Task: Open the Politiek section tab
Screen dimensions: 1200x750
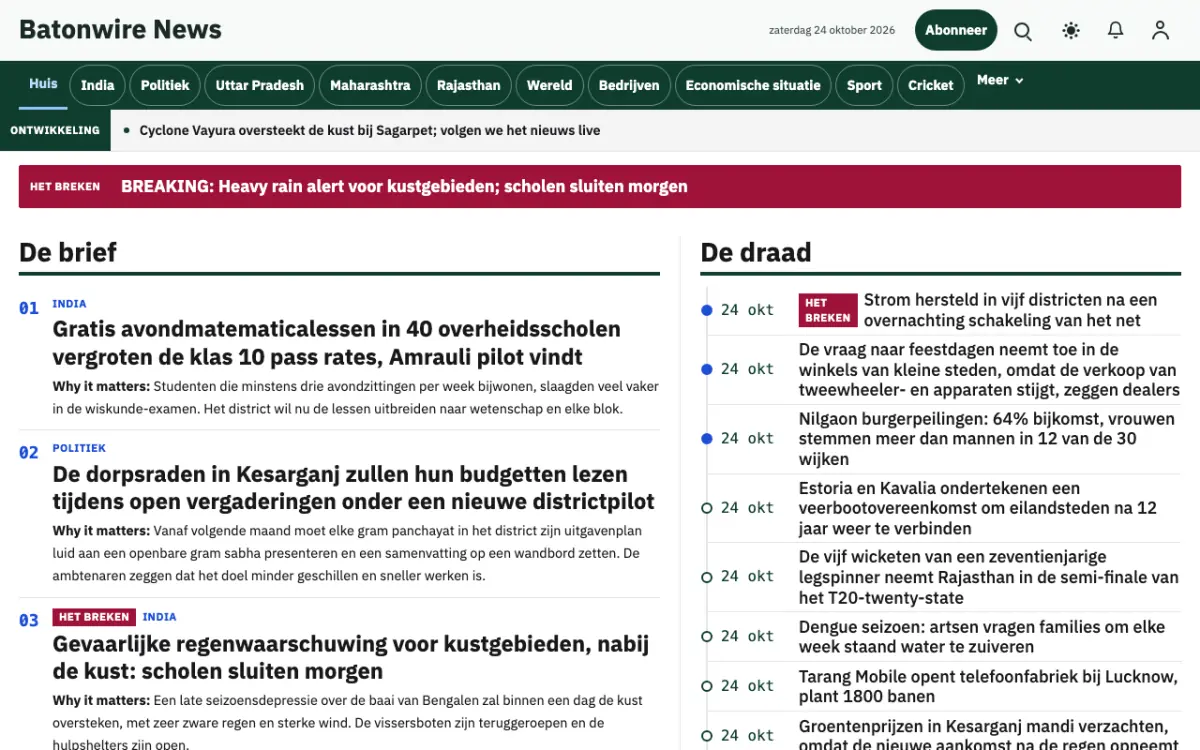Action: pos(165,85)
